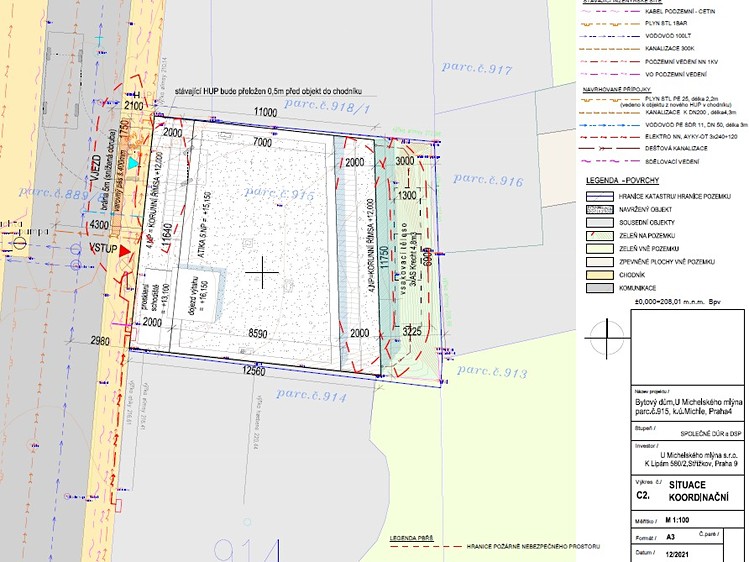Click the drawing number C2.
Screen dimensions: 749x562
(x=643, y=496)
